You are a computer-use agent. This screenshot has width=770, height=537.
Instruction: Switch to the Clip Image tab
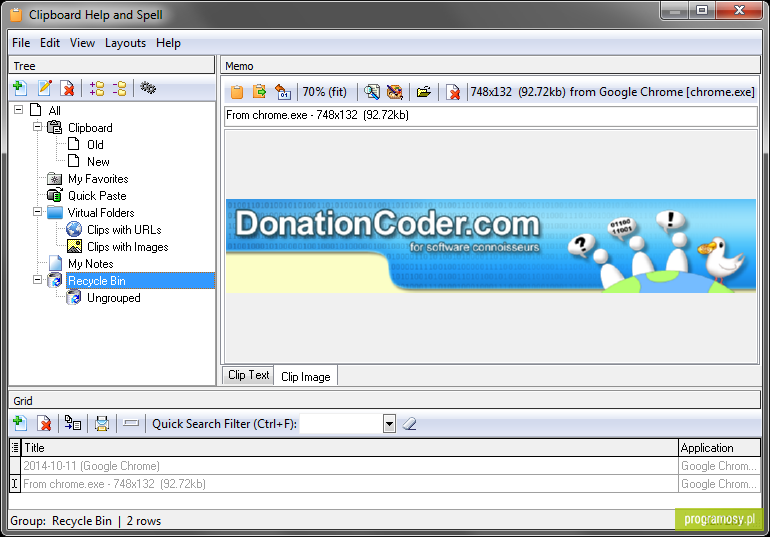305,376
